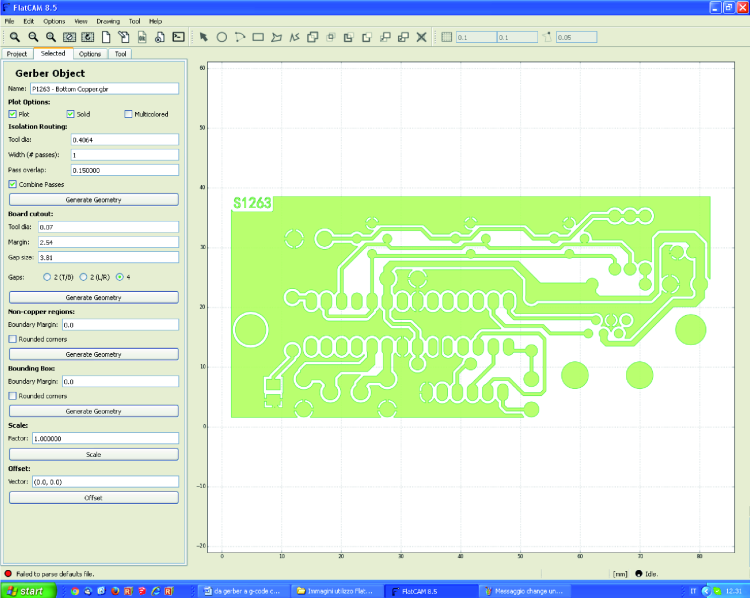Switch to the Tool tab
Image resolution: width=750 pixels, height=598 pixels.
(x=121, y=54)
